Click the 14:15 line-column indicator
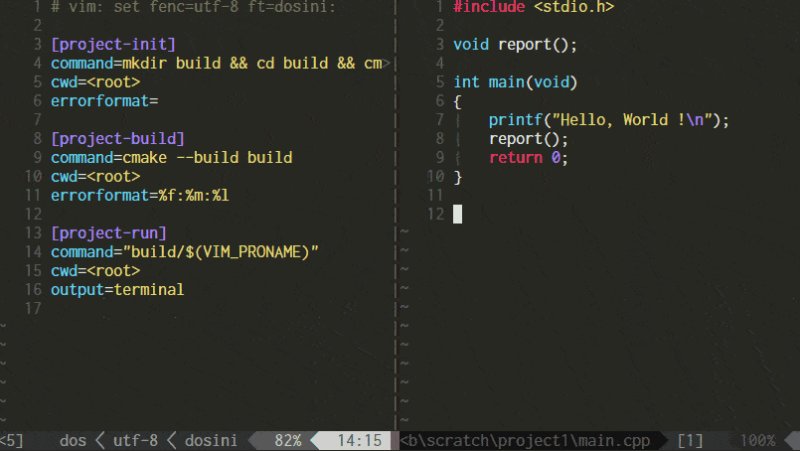 359,440
